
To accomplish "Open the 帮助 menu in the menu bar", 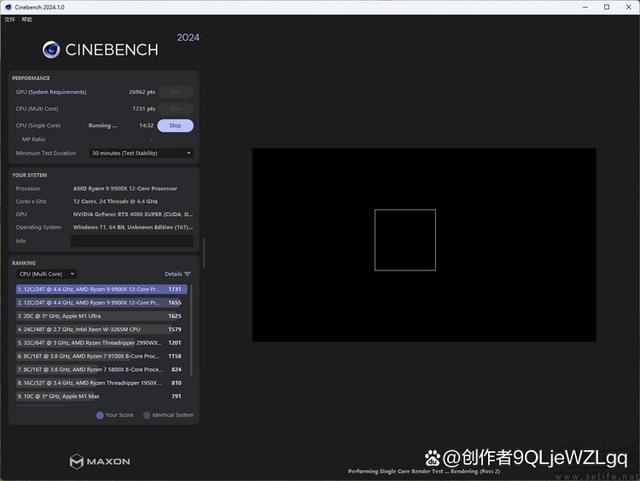I will tap(27, 20).
